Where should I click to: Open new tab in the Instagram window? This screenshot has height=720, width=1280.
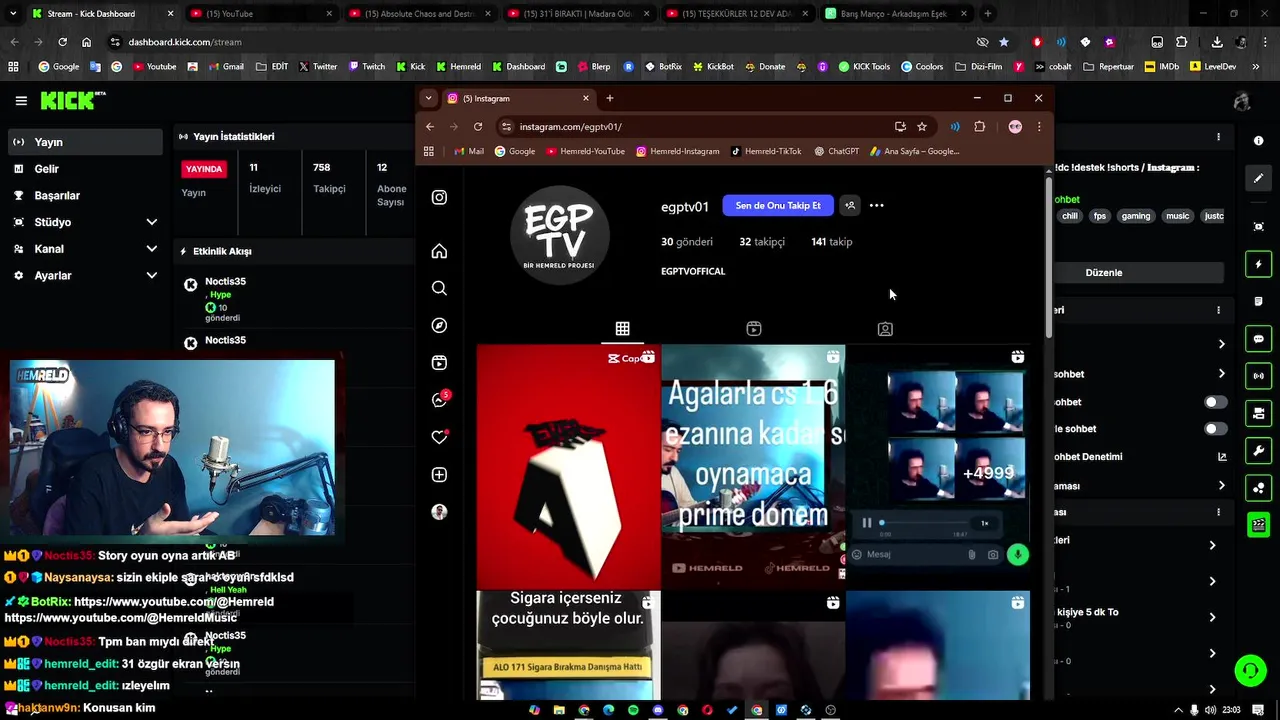pos(609,98)
